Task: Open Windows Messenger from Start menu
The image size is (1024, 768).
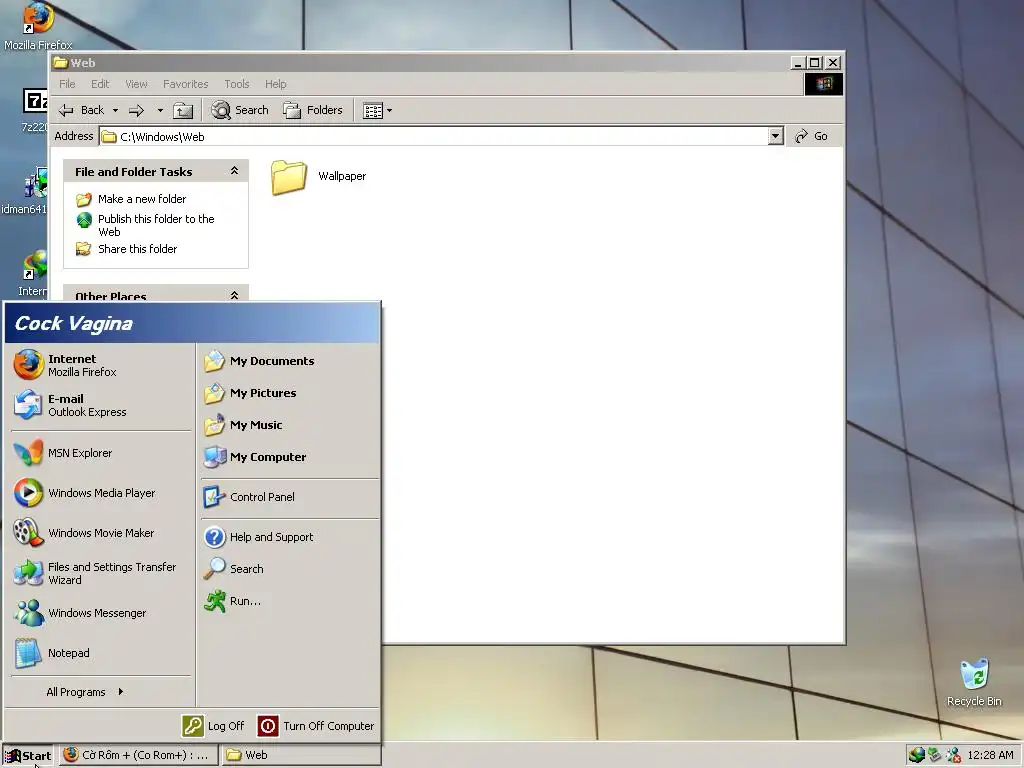Action: (x=101, y=613)
